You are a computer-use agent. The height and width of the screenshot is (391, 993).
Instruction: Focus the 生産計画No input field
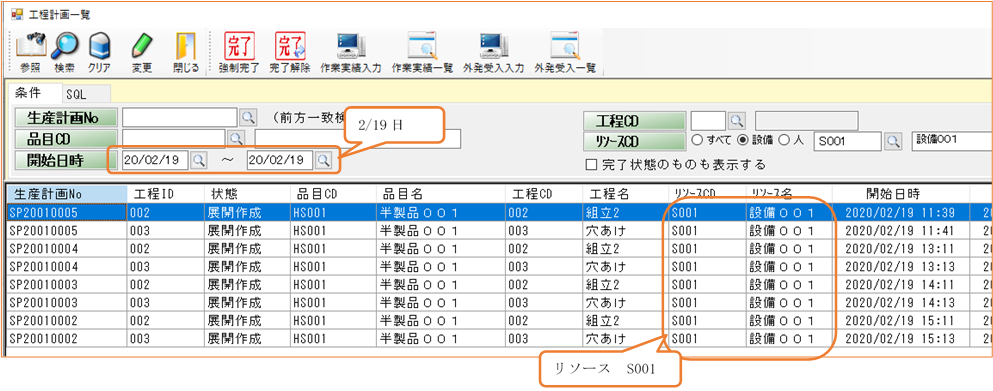coord(180,117)
